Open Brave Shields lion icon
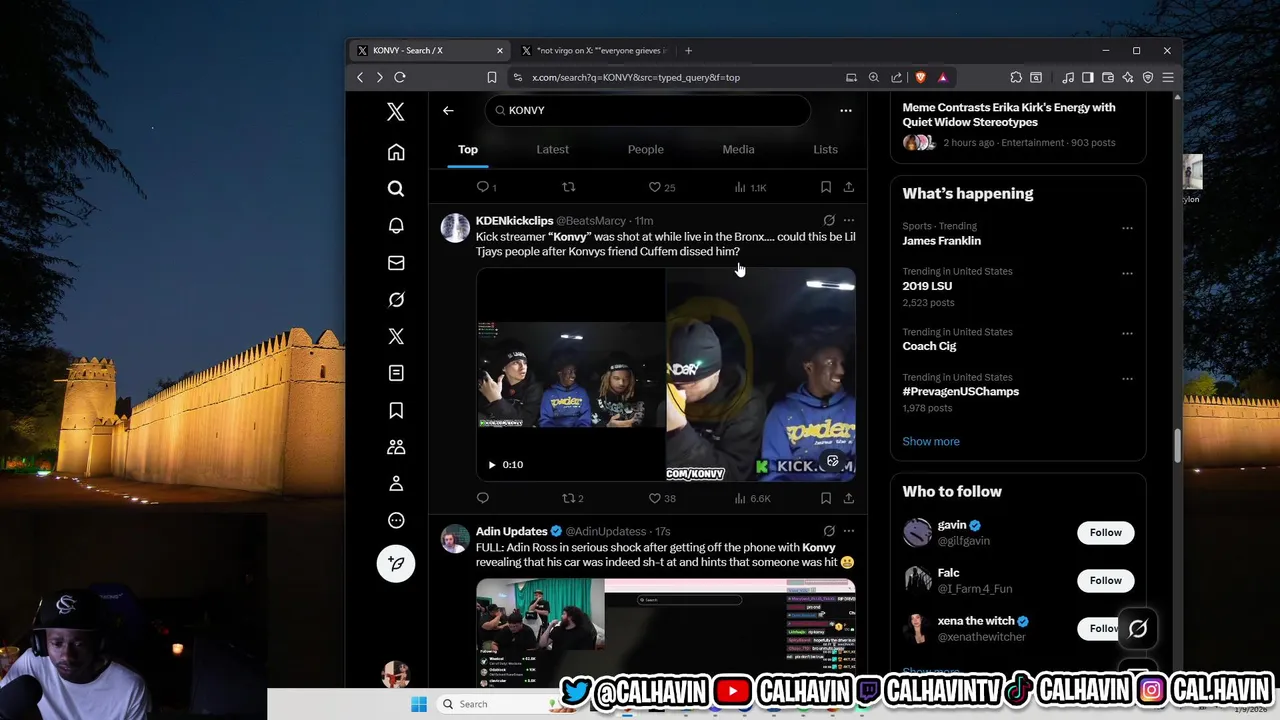 pos(921,77)
